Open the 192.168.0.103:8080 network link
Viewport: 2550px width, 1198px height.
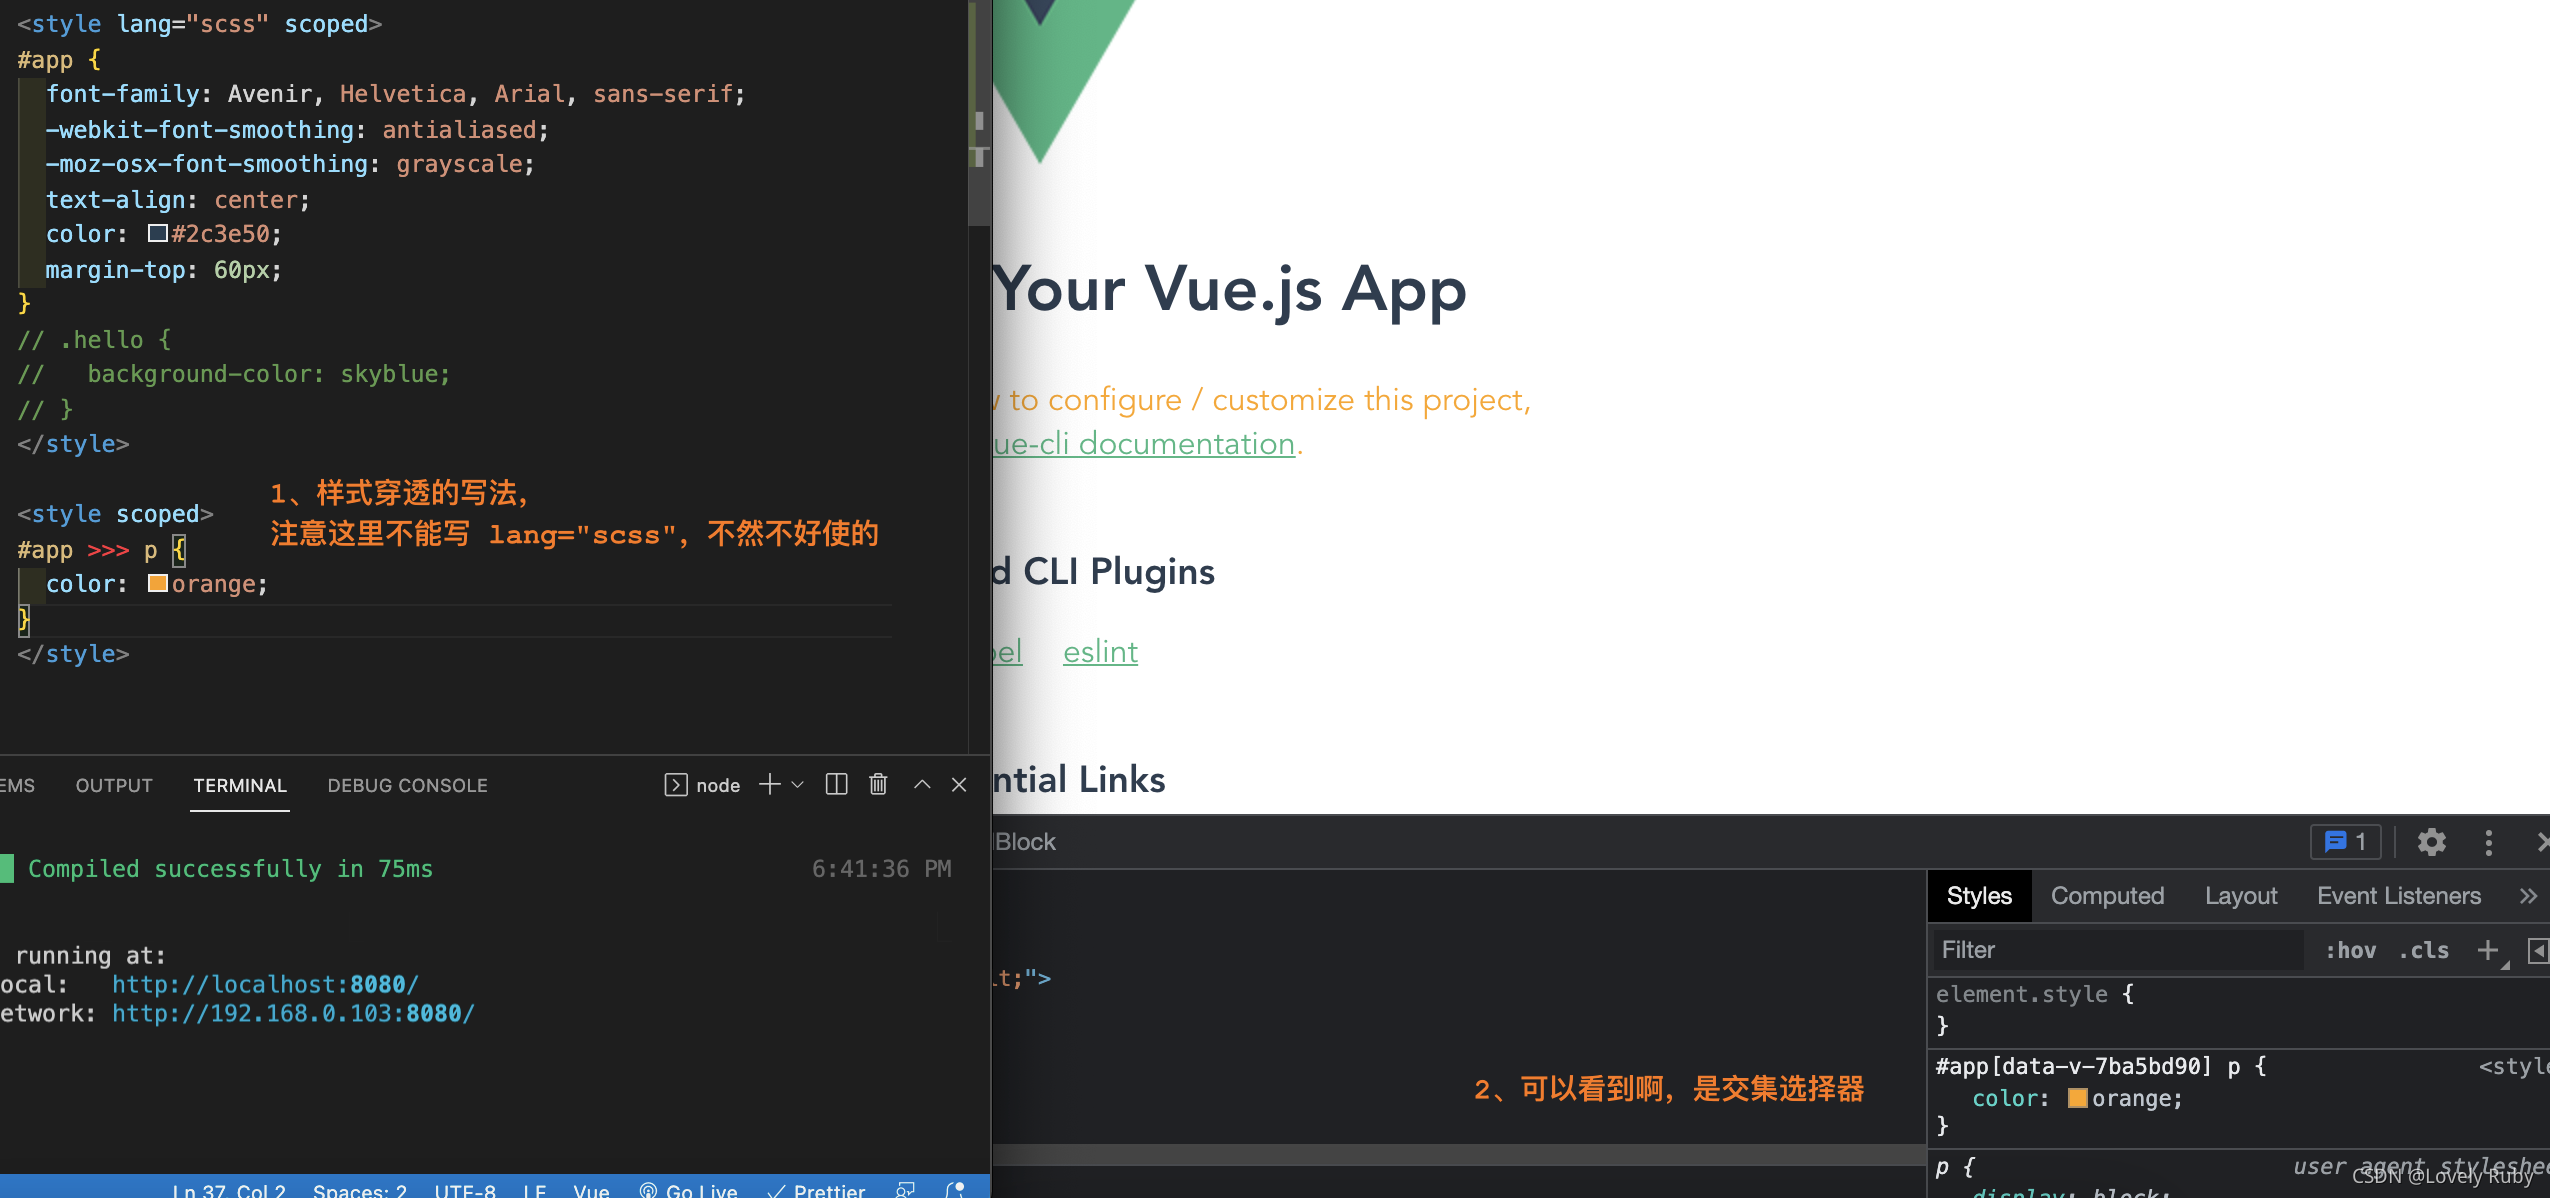coord(293,1013)
